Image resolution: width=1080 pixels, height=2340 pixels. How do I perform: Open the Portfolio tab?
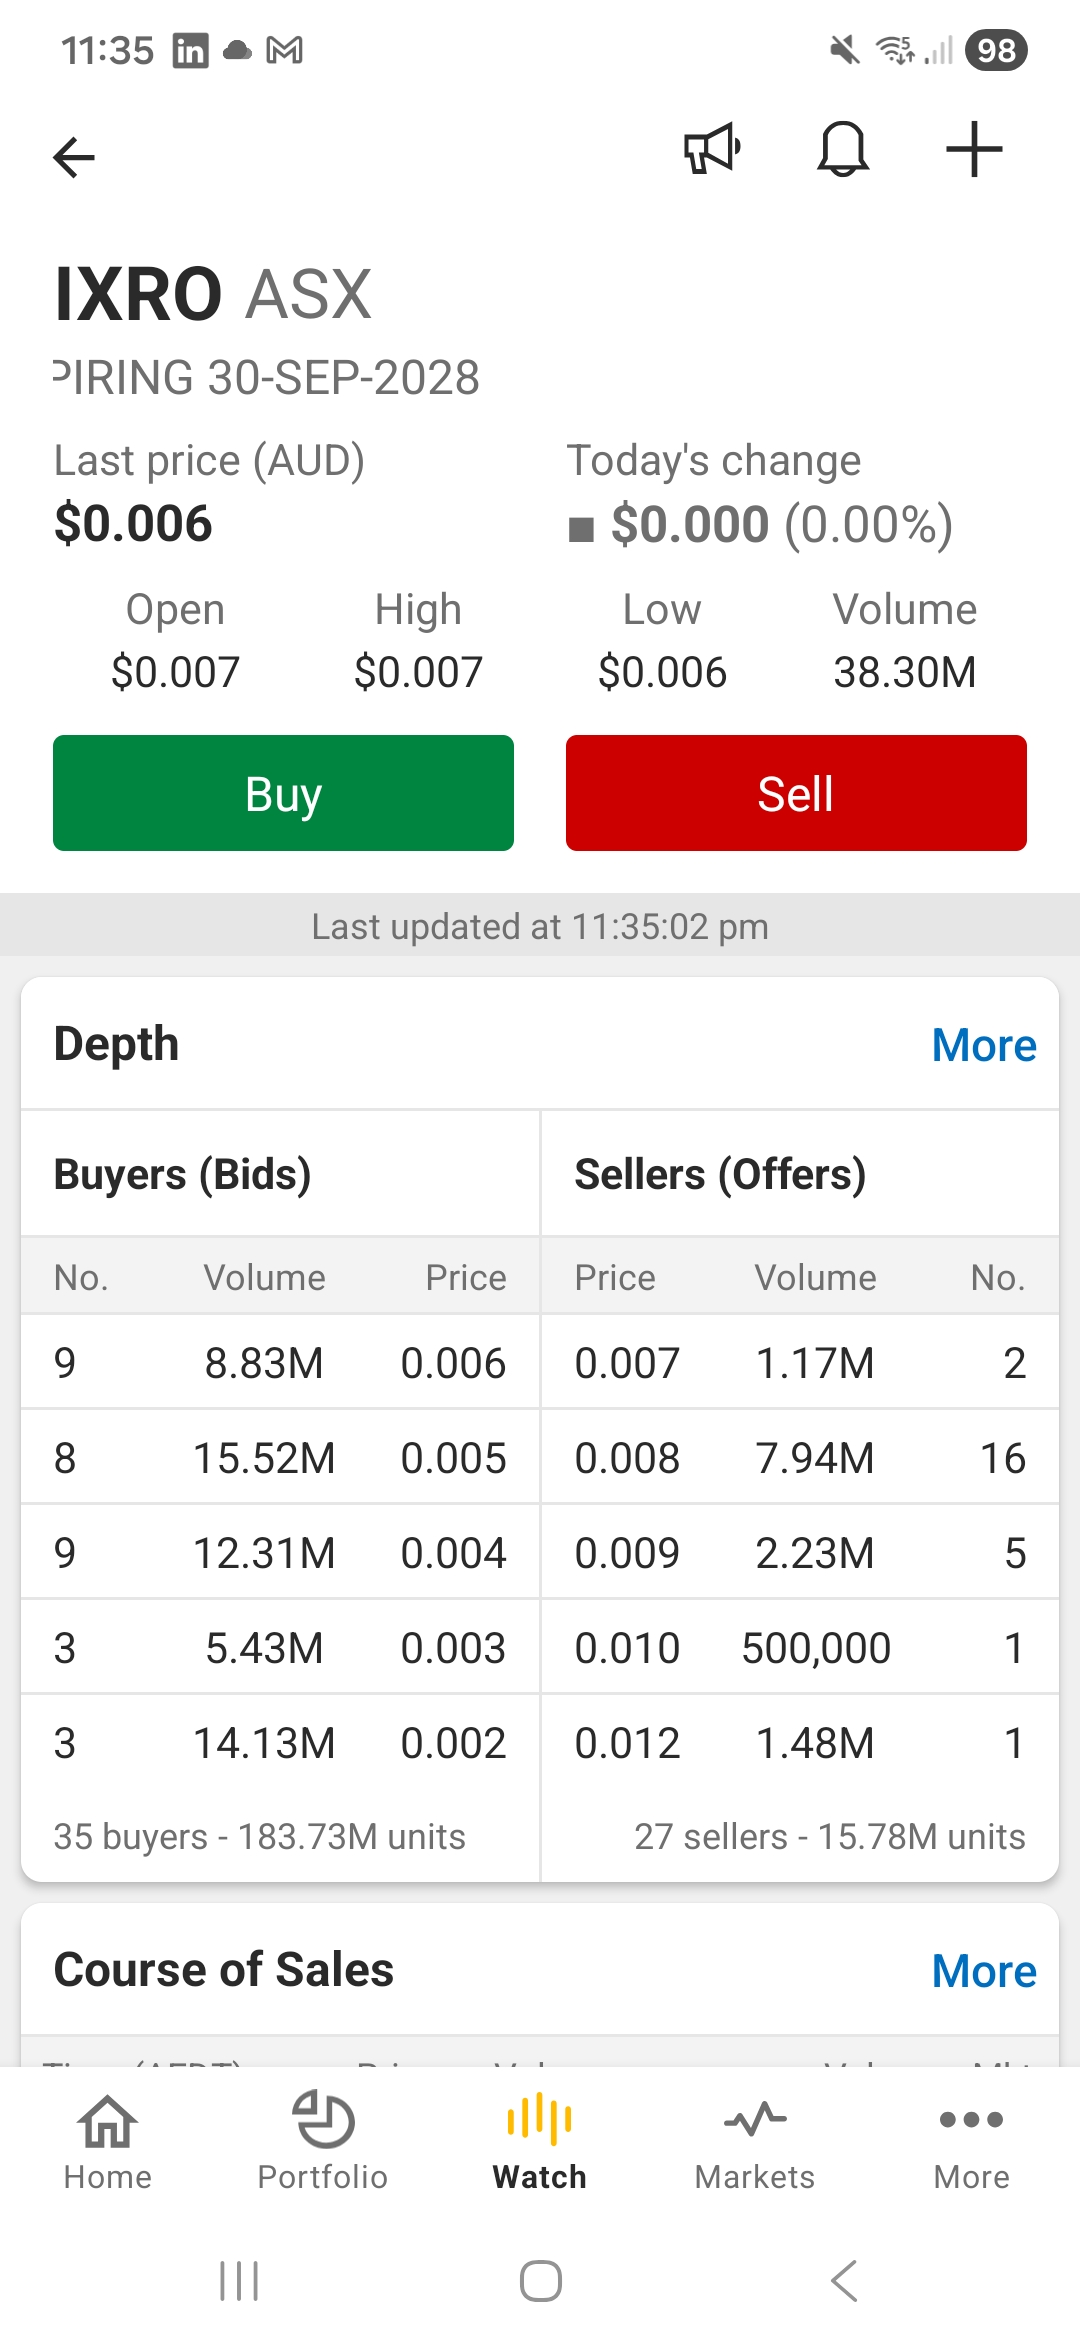point(323,2141)
